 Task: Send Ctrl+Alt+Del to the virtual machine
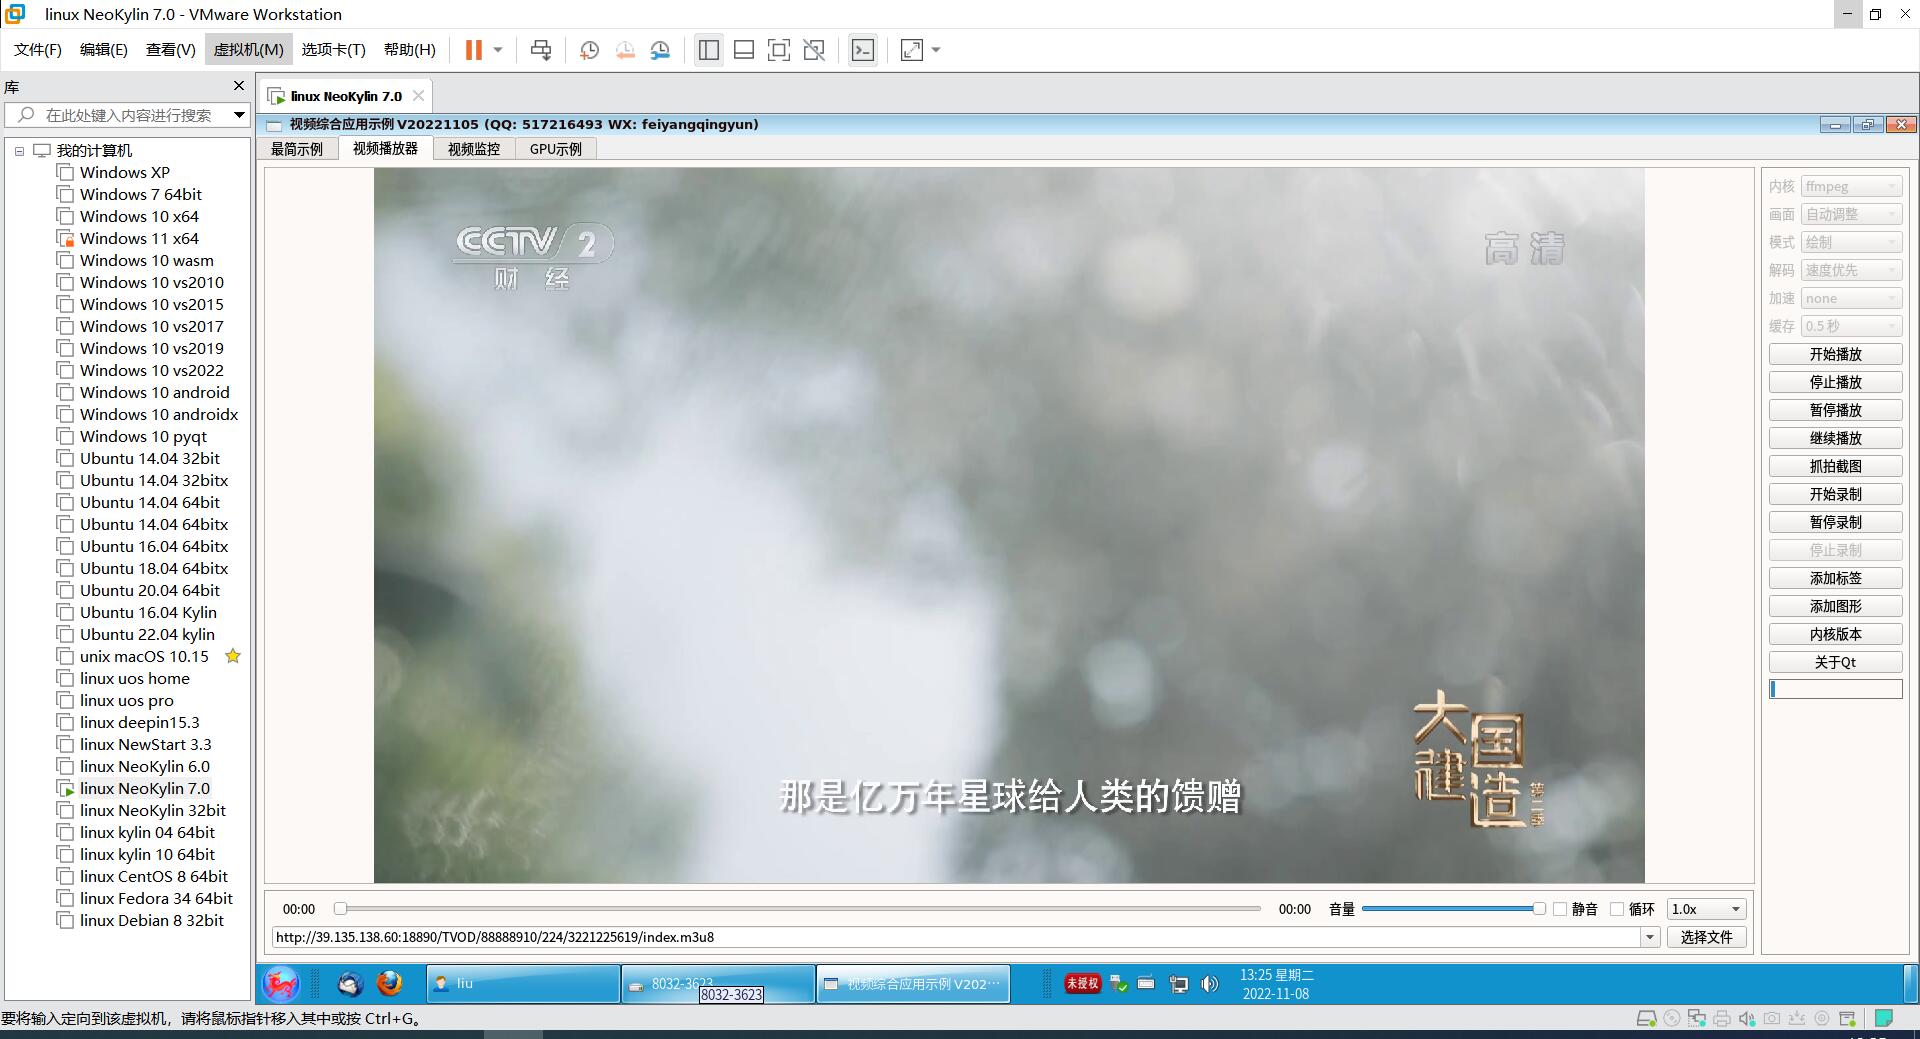tap(541, 50)
